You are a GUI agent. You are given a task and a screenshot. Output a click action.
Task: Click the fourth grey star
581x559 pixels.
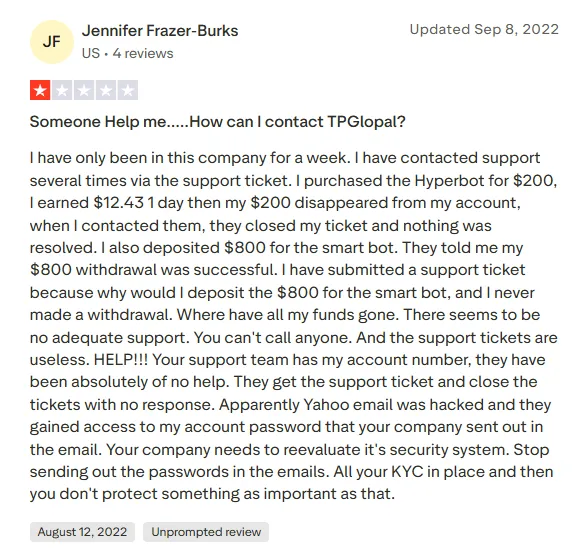(106, 90)
